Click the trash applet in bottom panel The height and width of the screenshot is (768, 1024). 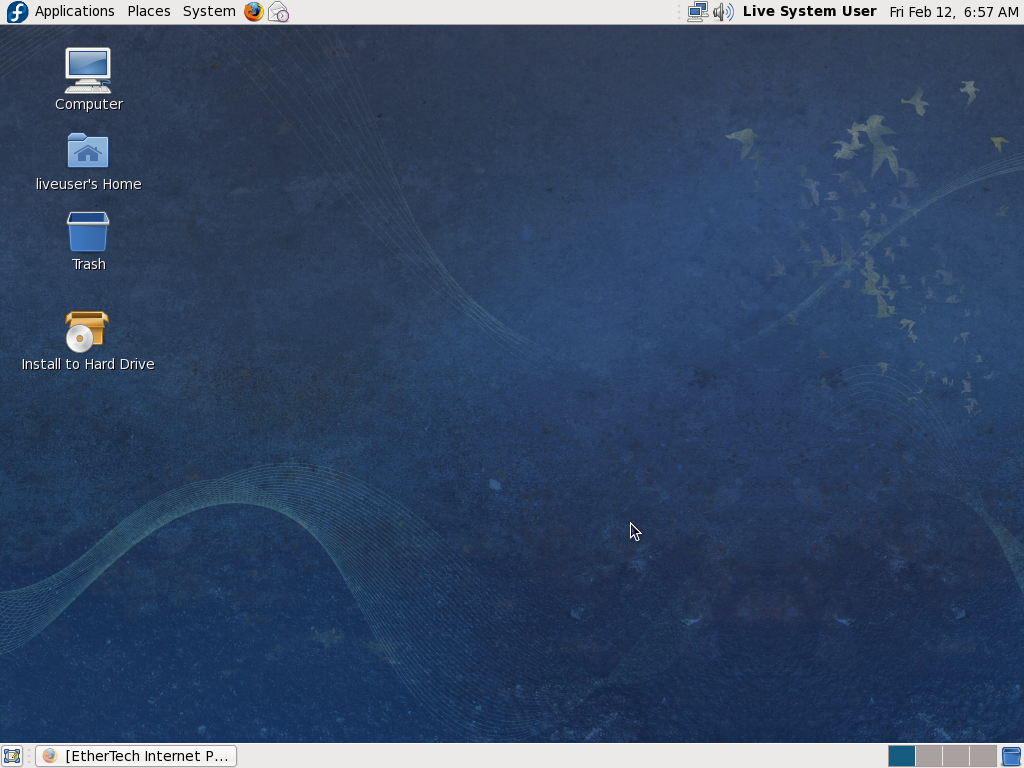click(x=1012, y=756)
